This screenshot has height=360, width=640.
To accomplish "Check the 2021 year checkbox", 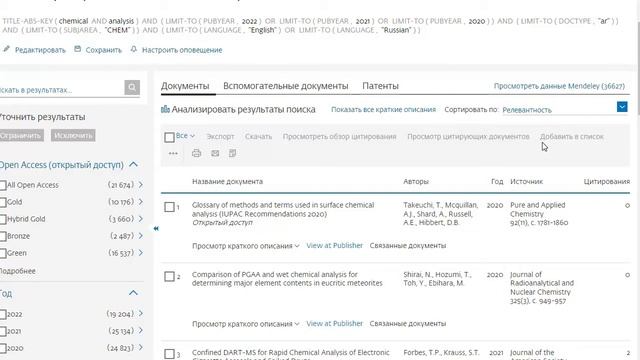I will [x=2, y=331].
